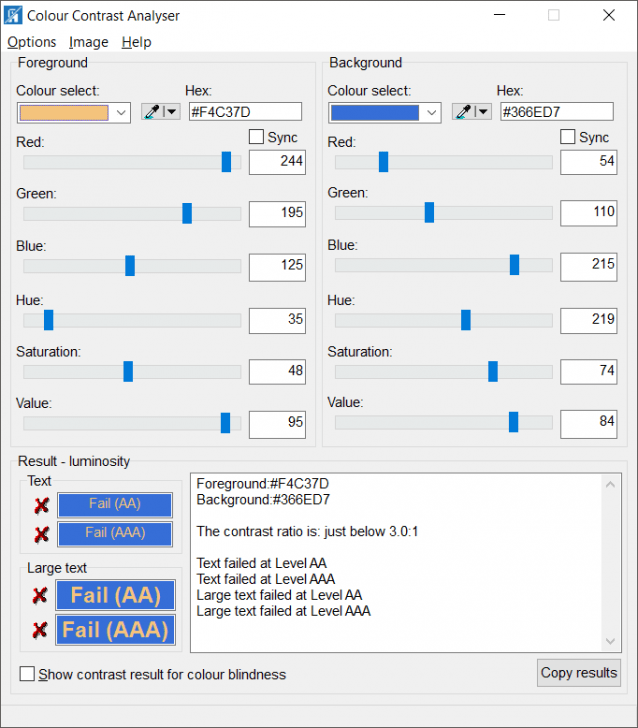Click the Colour Contrast Analyser title bar icon
Viewport: 638px width, 728px height.
click(x=13, y=15)
